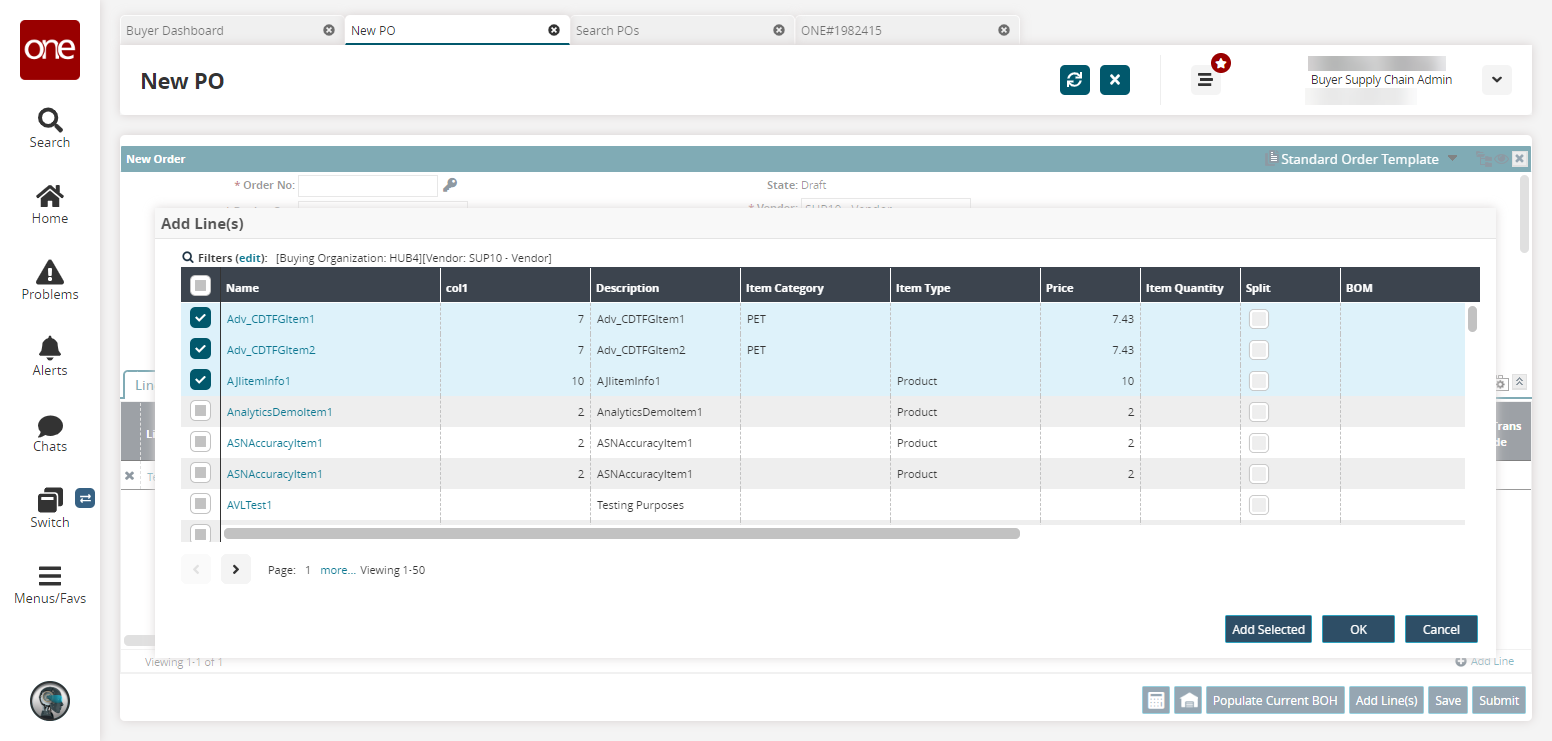Go to next page of items
The image size is (1552, 741).
point(235,569)
